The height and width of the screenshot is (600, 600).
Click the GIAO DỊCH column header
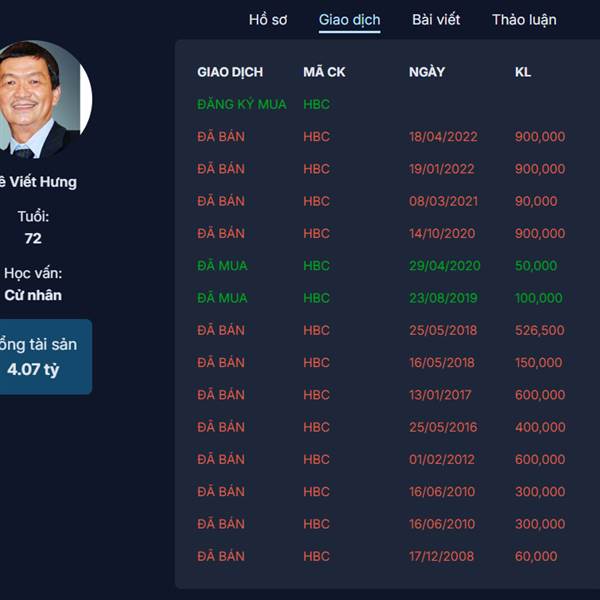tap(230, 72)
